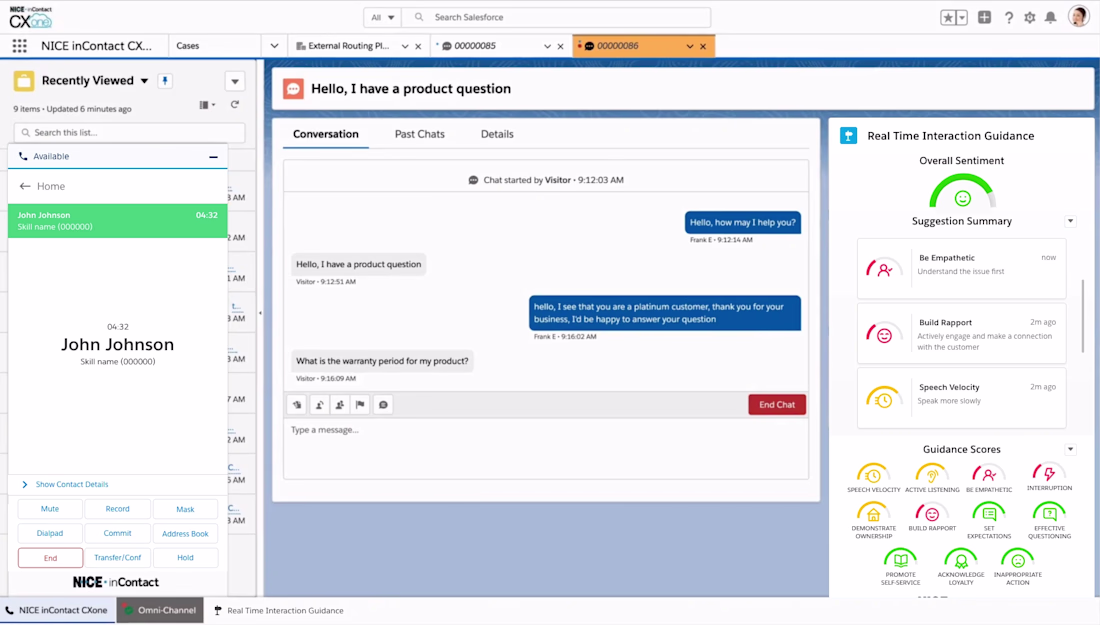Viewport: 1100px width, 625px height.
Task: Close the 00000086 tab
Action: (703, 46)
